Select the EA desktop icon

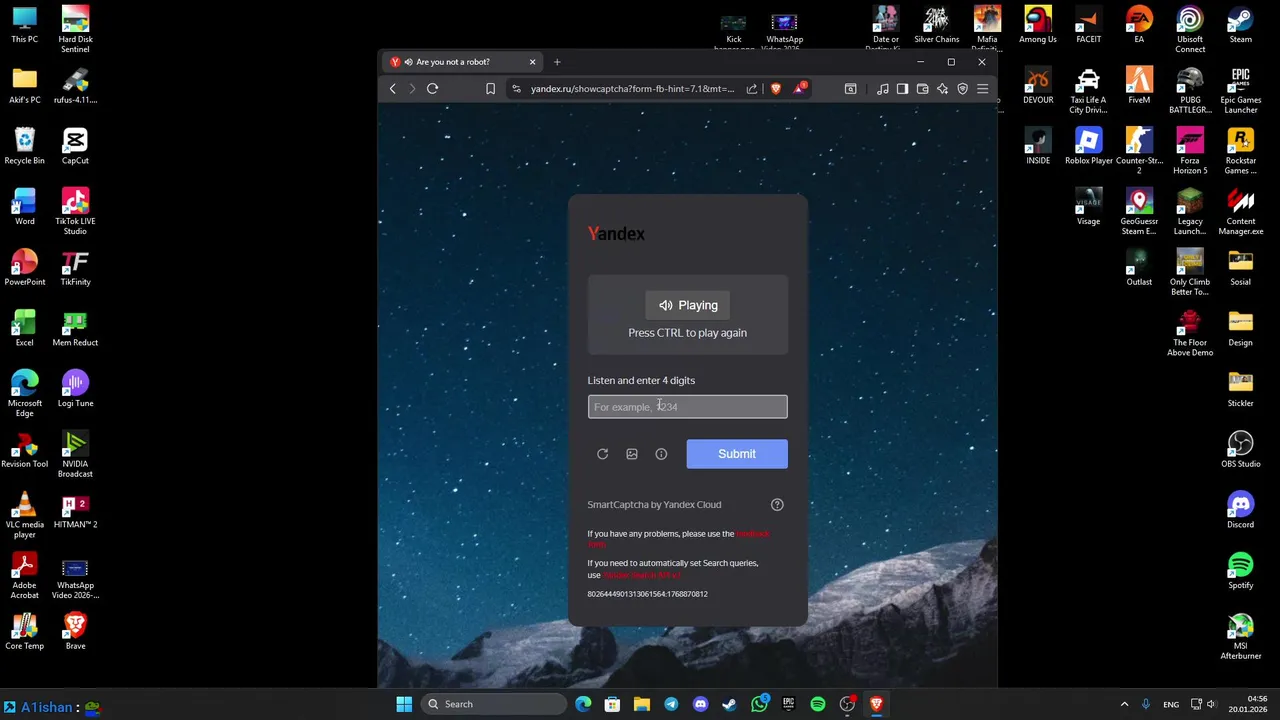click(x=1139, y=25)
